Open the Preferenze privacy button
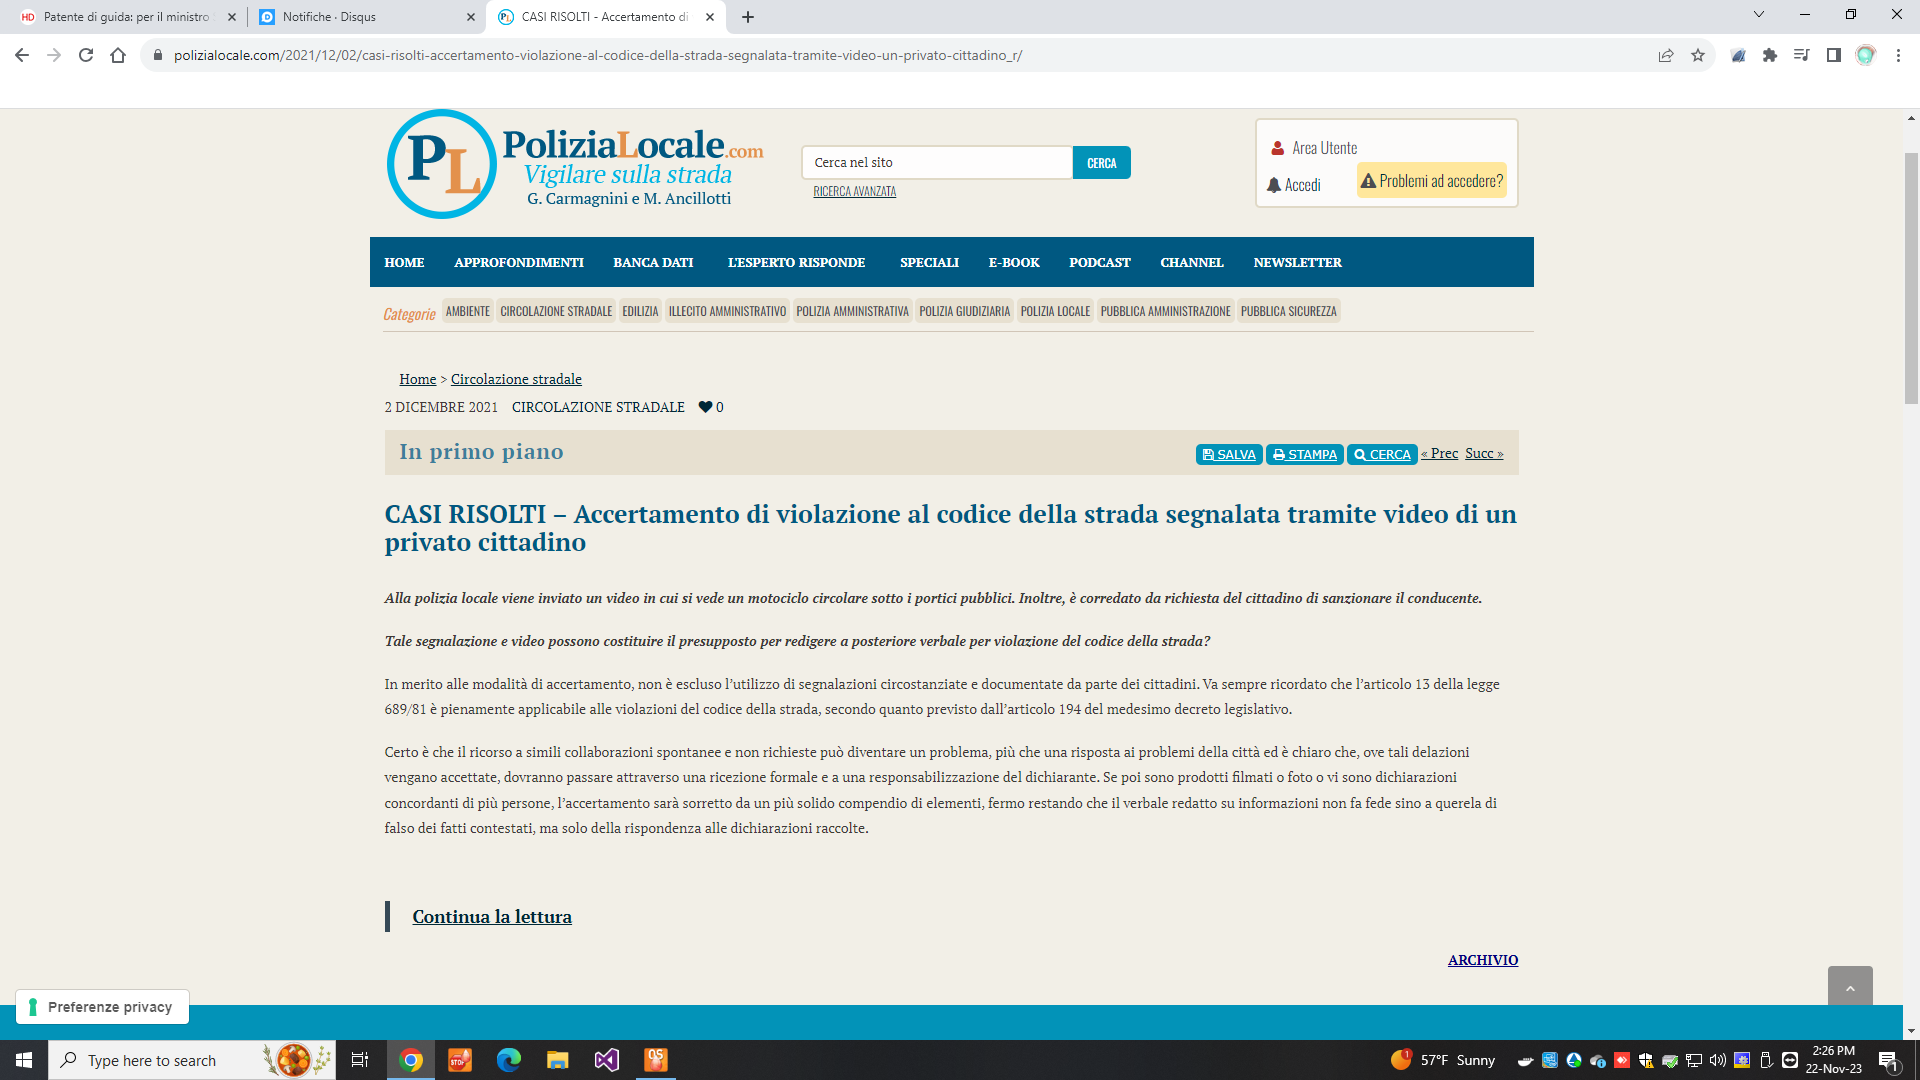 click(102, 1007)
